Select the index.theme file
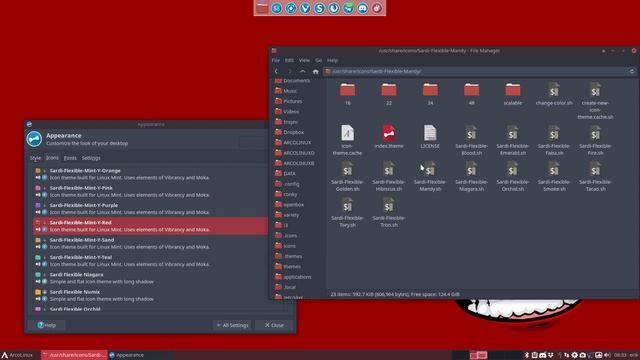 pyautogui.click(x=389, y=137)
